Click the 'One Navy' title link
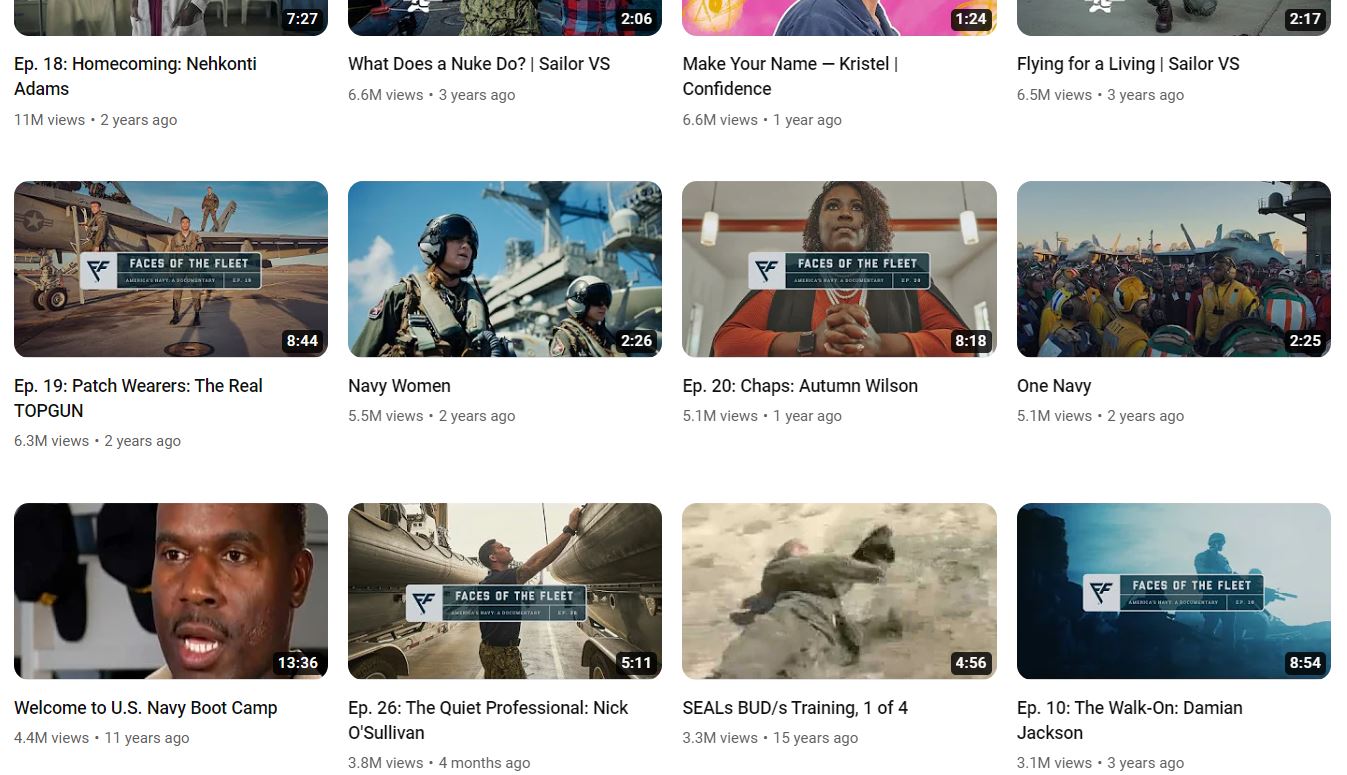 pos(1053,386)
